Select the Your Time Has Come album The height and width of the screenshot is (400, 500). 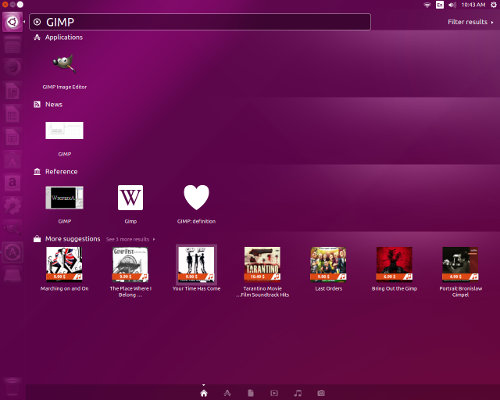(x=196, y=264)
